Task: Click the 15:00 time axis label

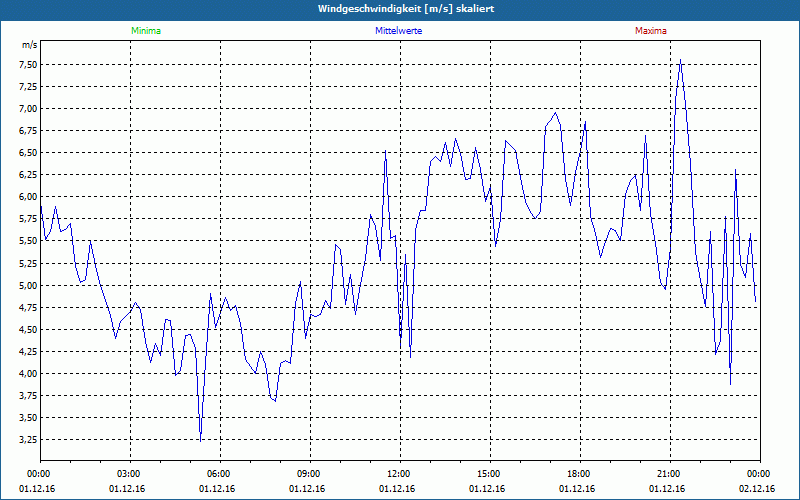Action: pos(490,474)
